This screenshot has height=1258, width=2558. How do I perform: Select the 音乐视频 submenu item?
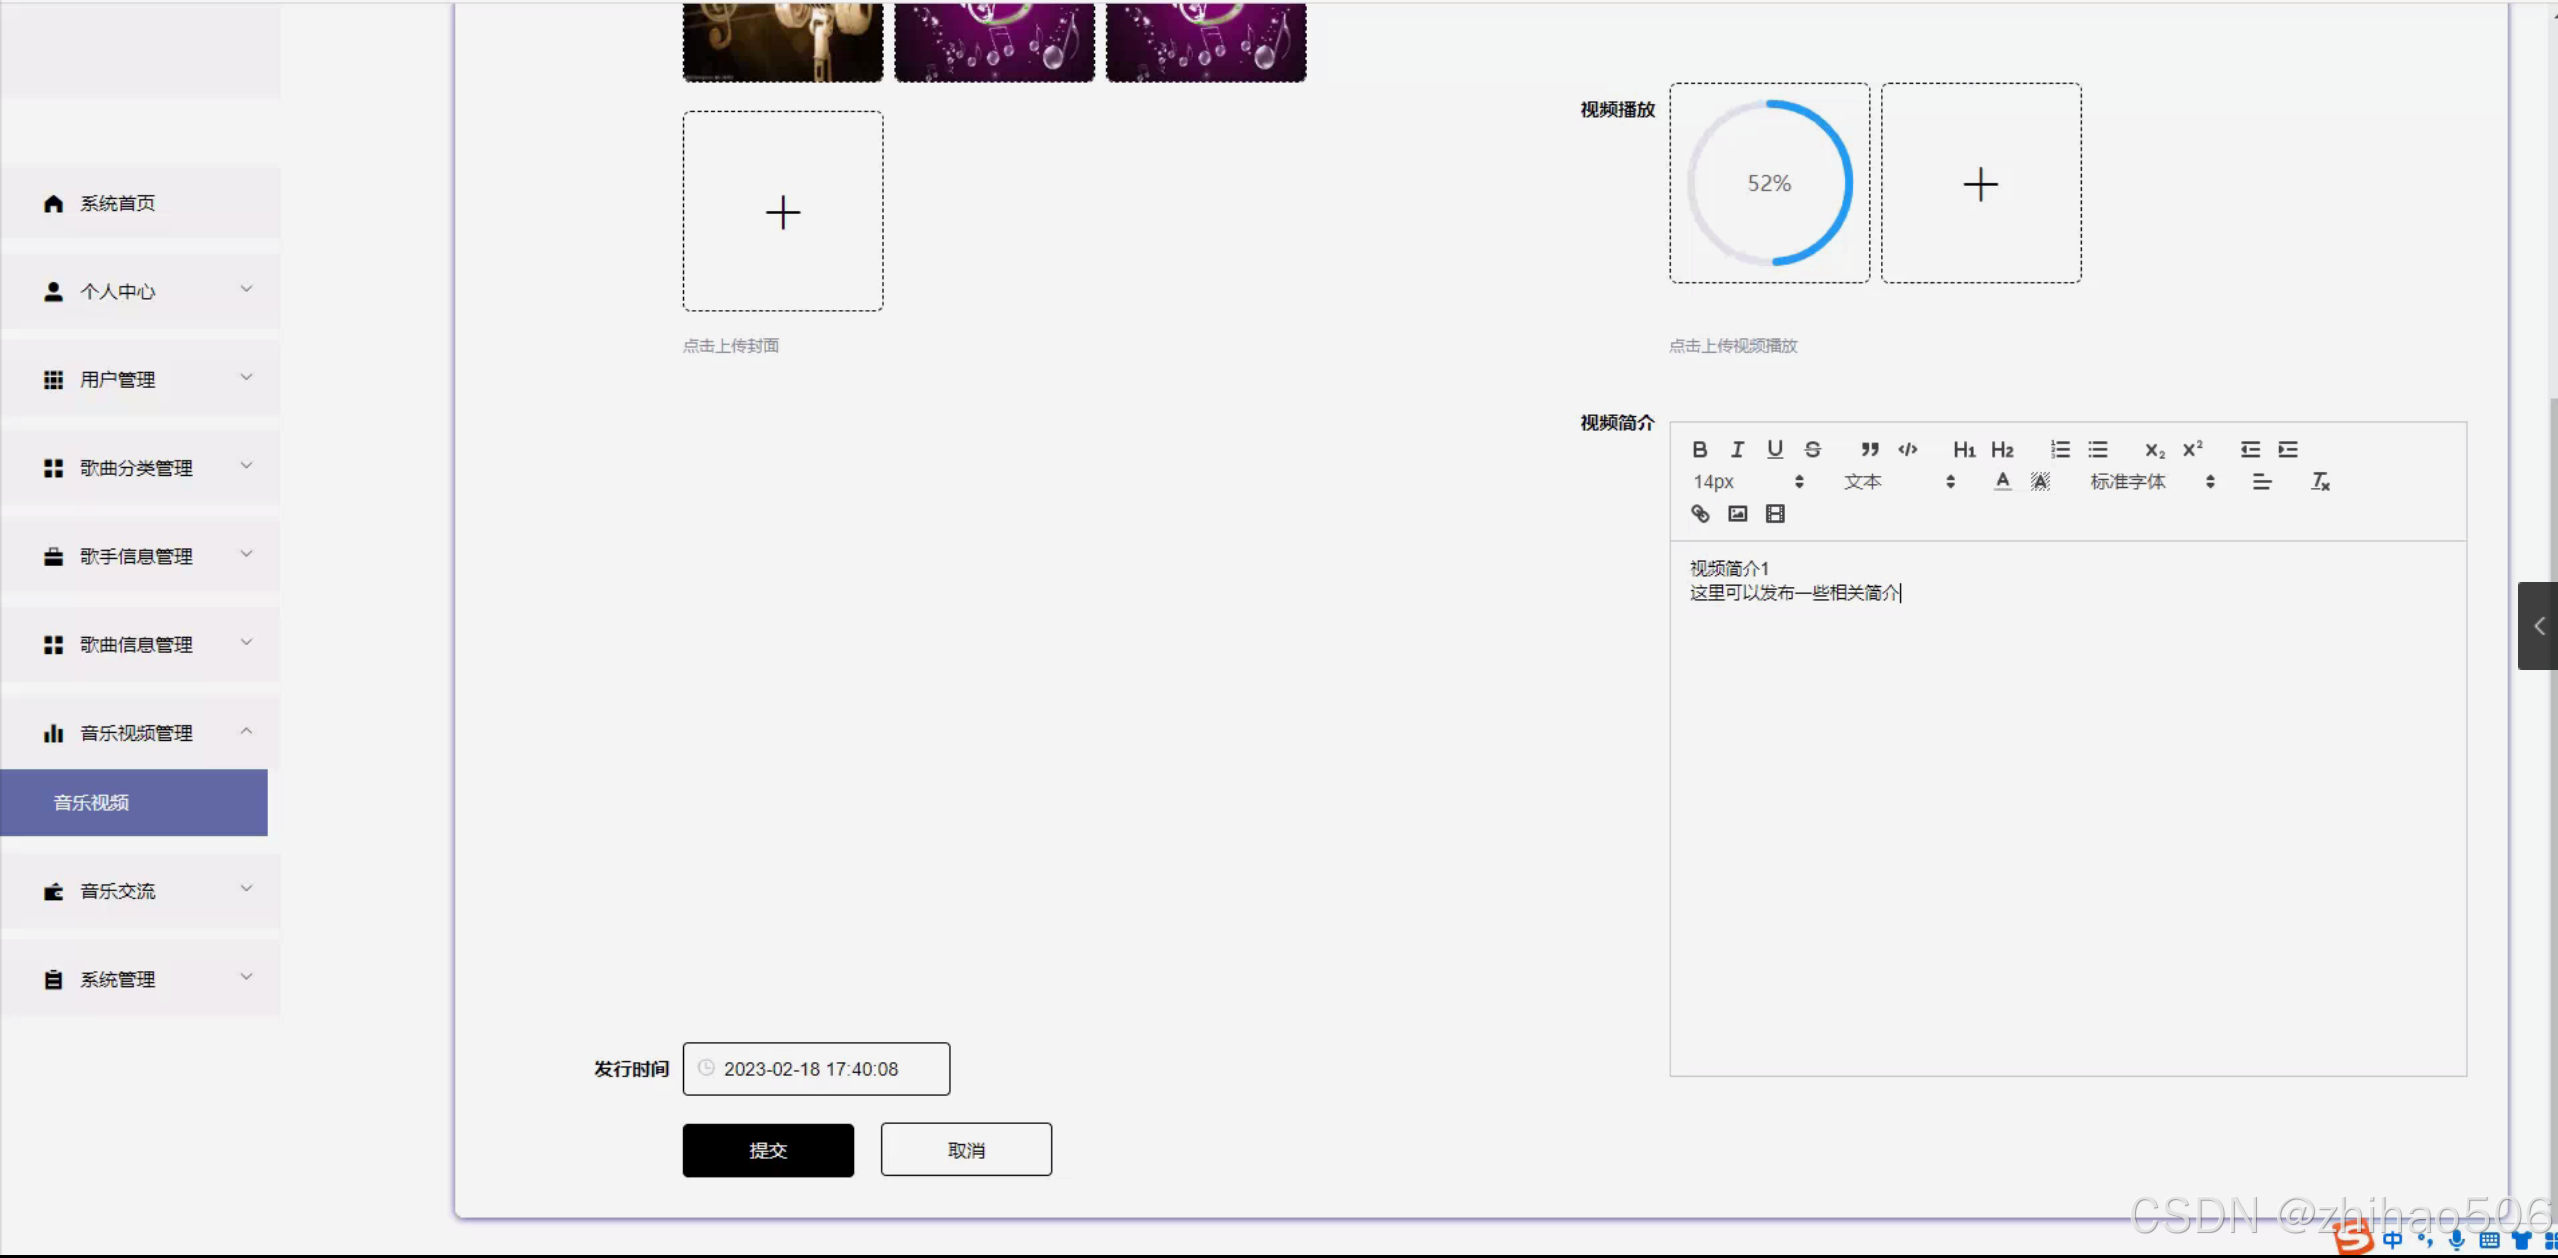[x=134, y=803]
